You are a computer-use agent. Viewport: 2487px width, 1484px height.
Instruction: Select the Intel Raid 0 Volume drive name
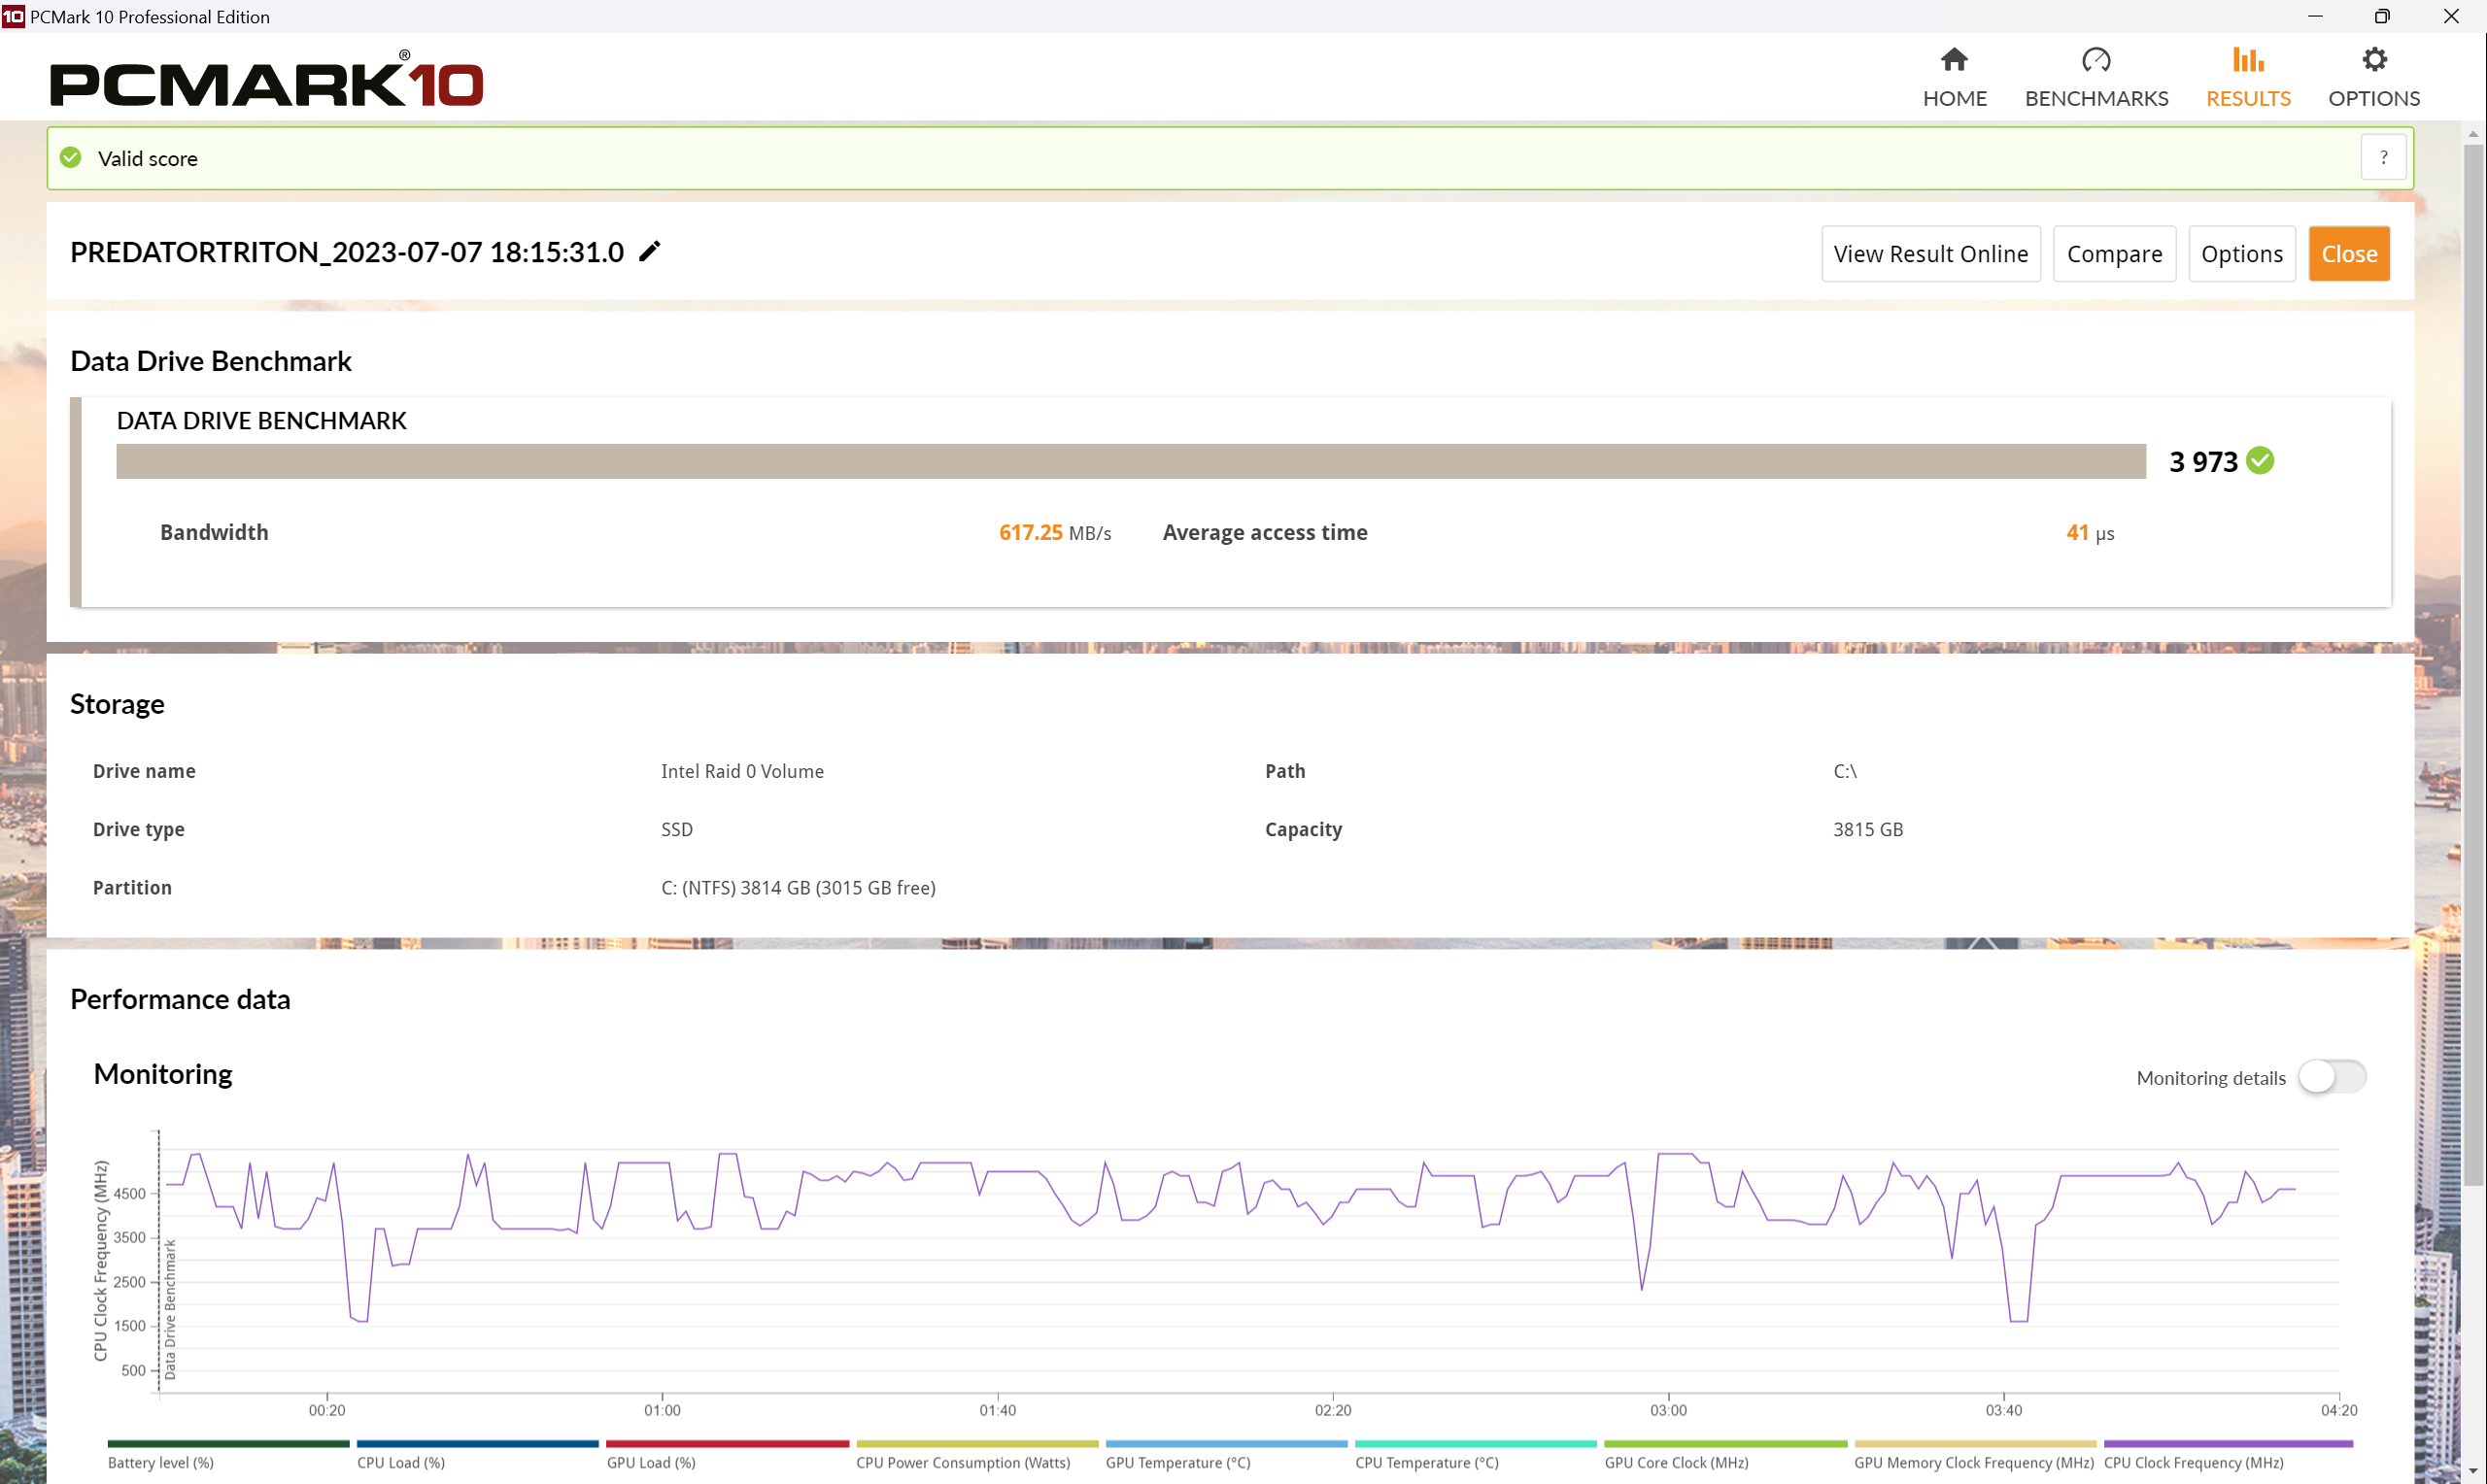pos(743,771)
